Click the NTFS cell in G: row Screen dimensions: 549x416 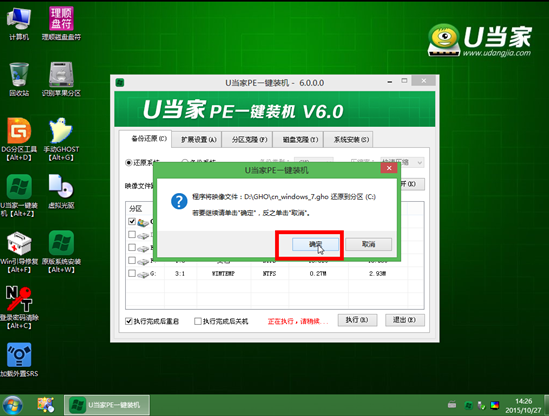tap(269, 273)
